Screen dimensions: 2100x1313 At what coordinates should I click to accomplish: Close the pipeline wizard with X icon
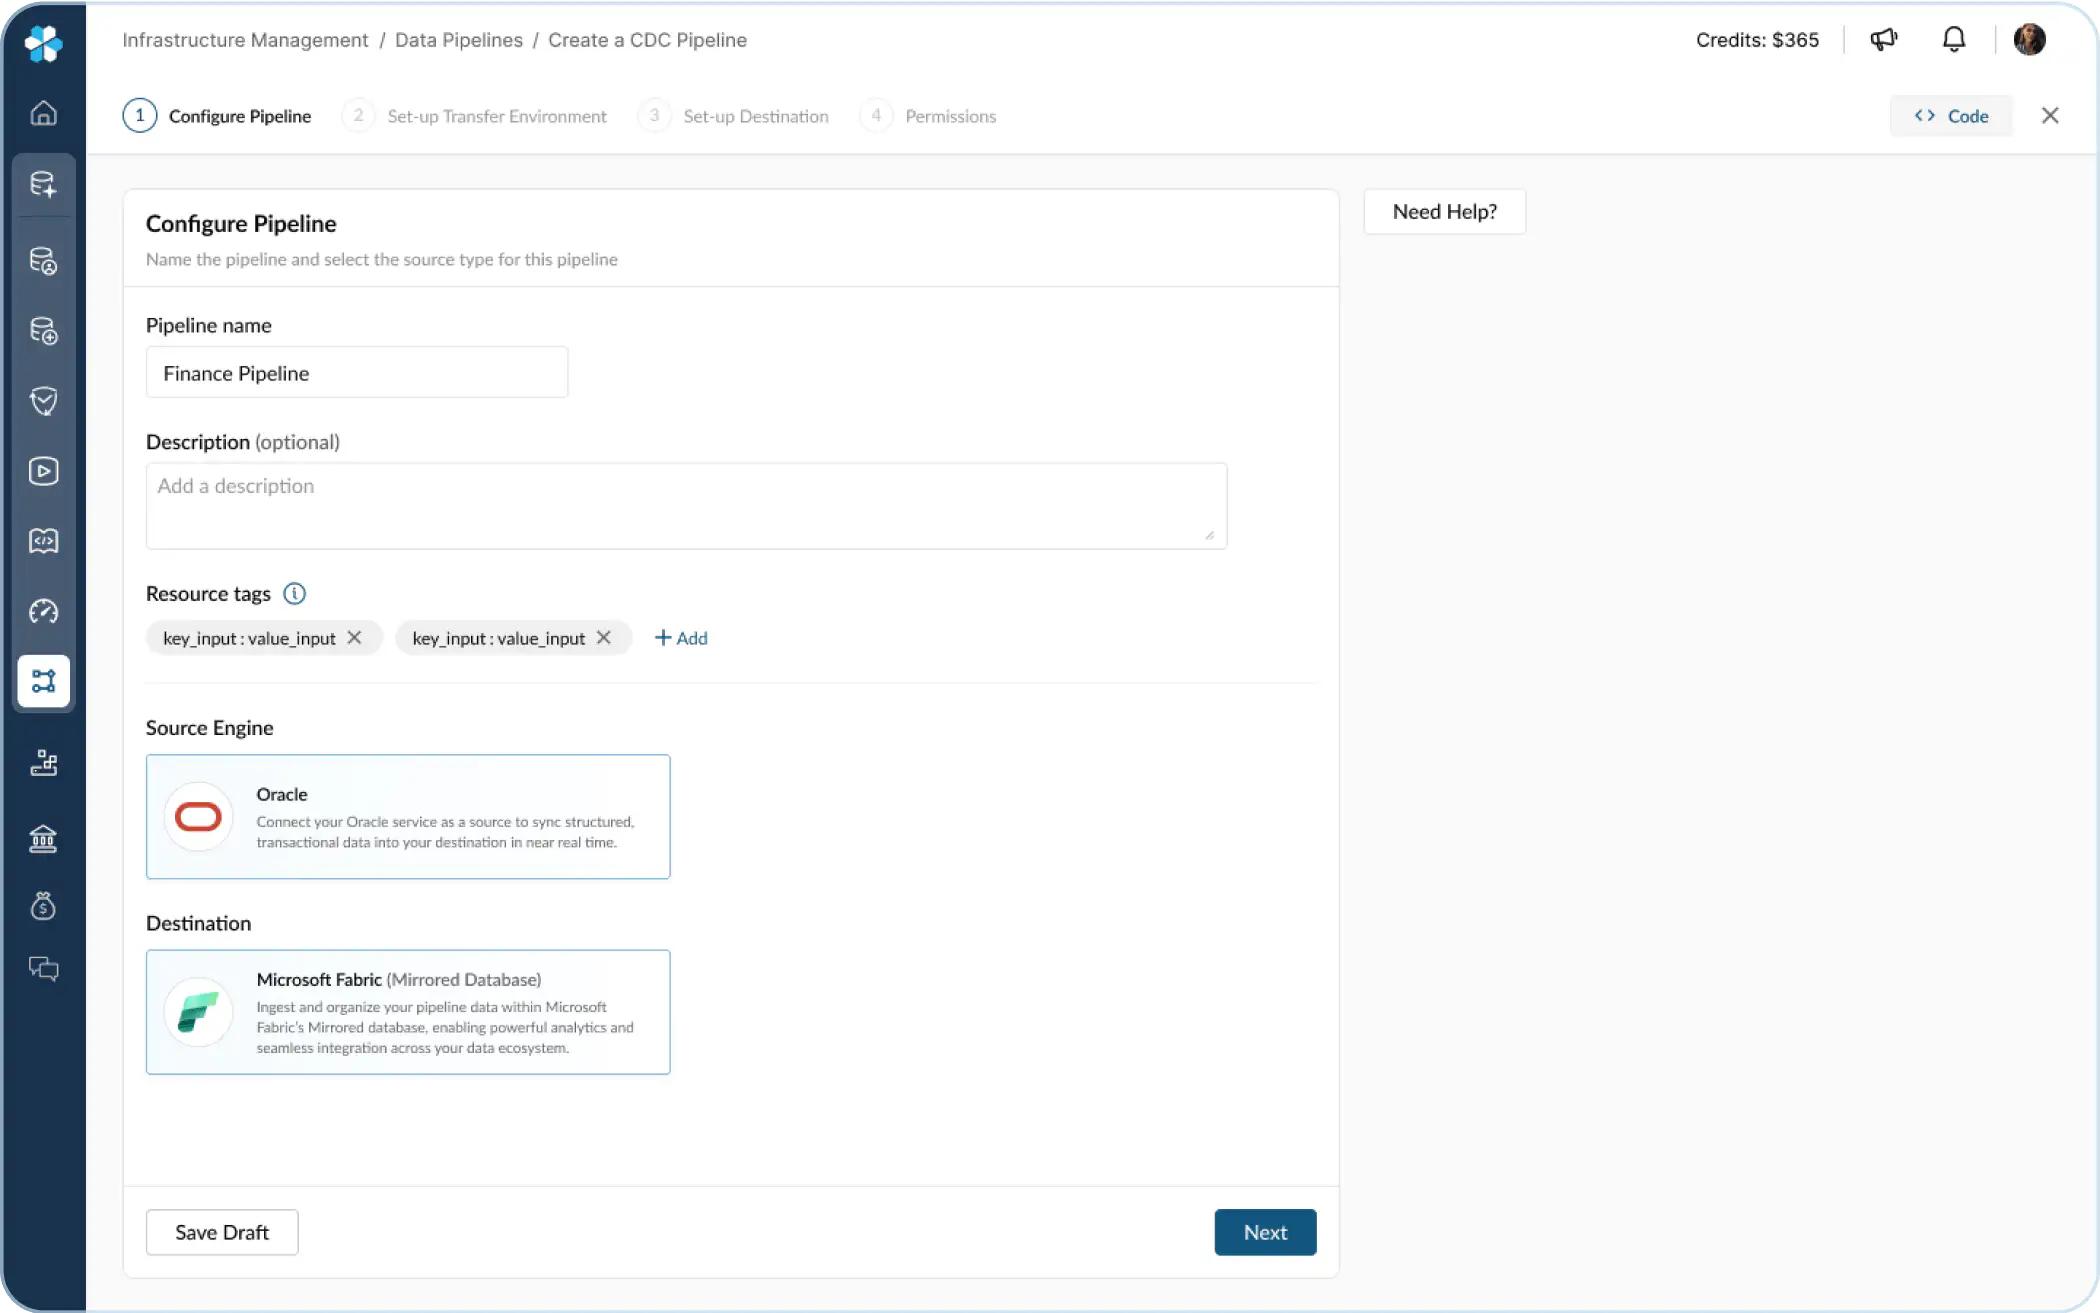(x=2050, y=116)
